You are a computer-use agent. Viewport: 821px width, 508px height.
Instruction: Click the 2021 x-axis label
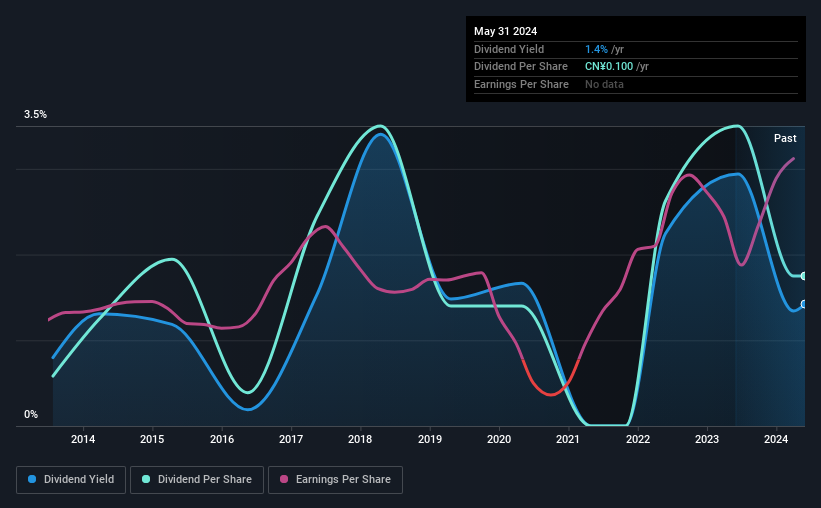click(568, 439)
